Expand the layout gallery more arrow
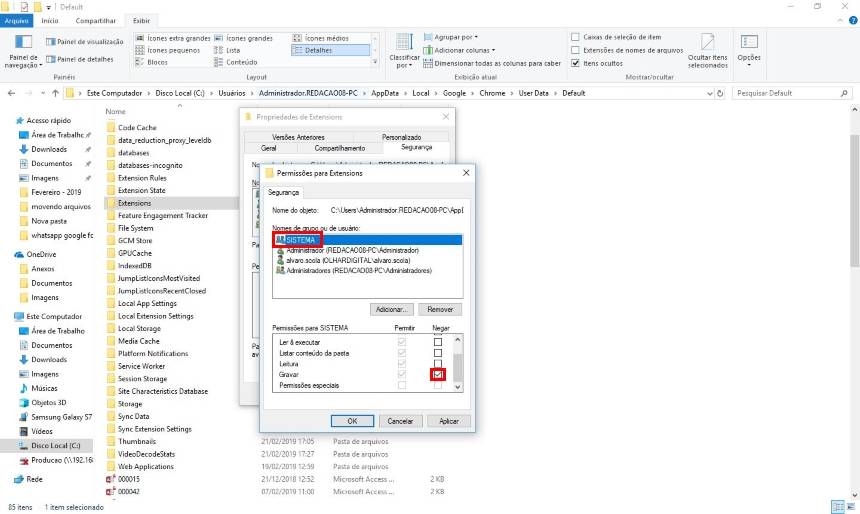The height and width of the screenshot is (514, 860). 375,63
